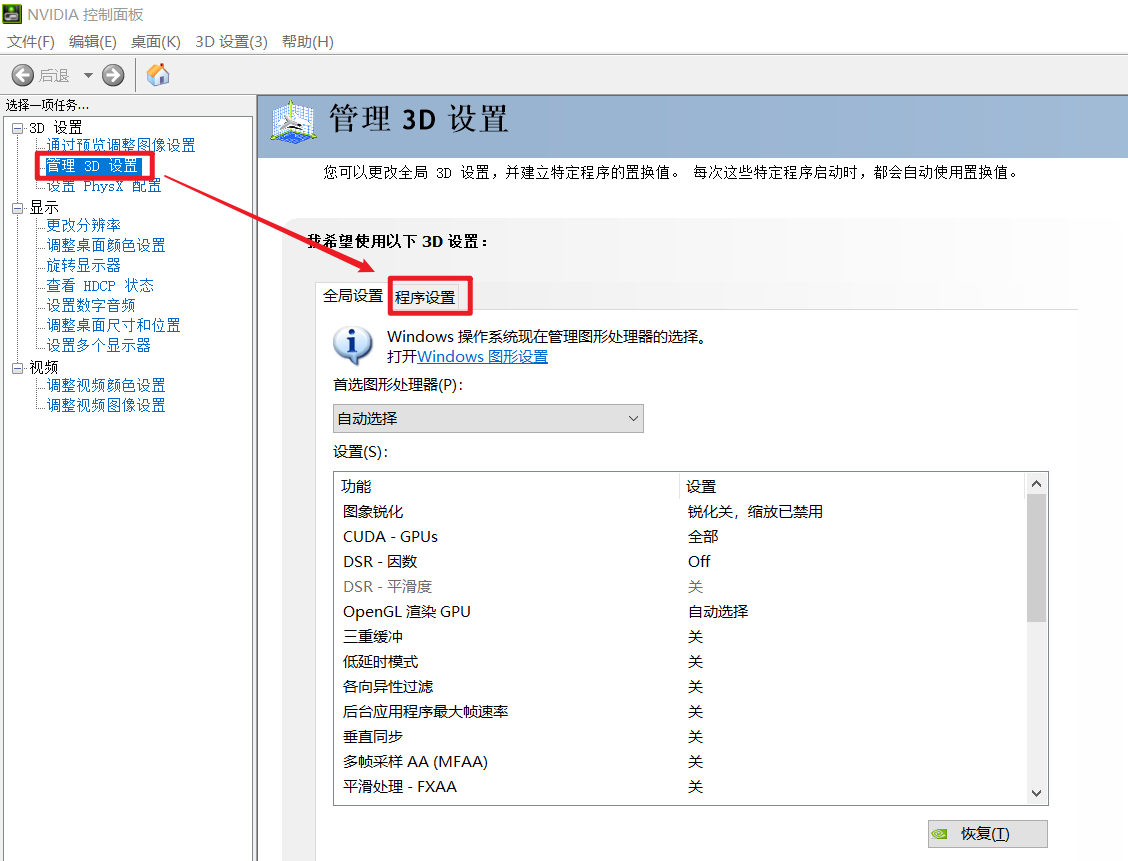Select the CUDA - GPUs setting row
1128x861 pixels.
680,537
